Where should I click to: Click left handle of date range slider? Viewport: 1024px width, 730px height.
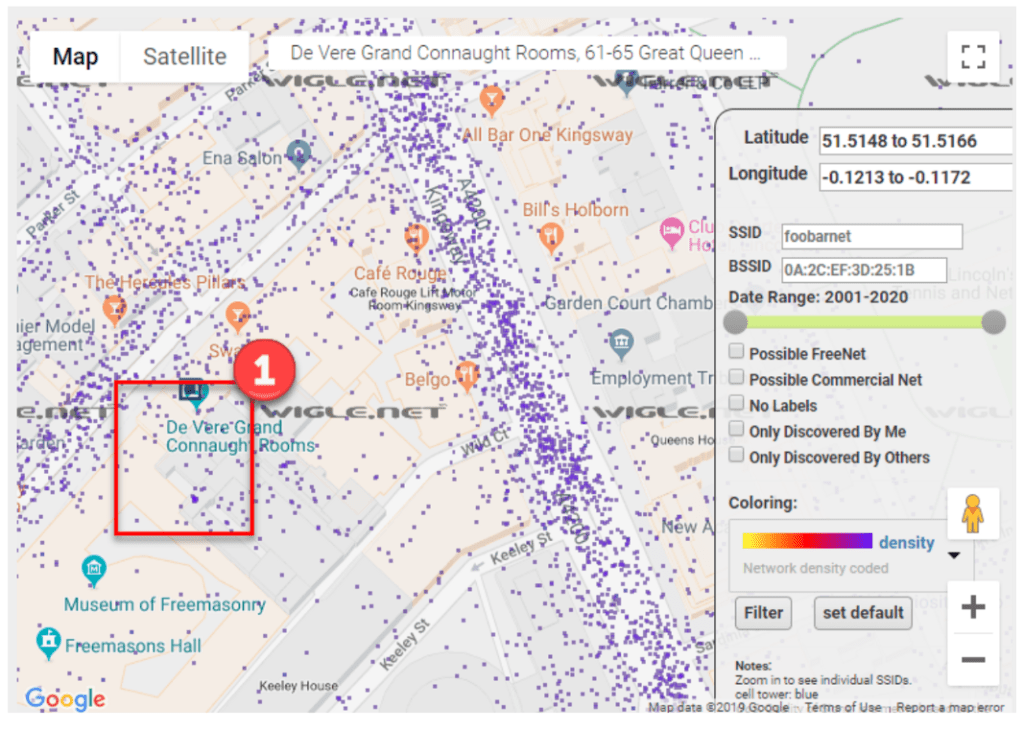tap(735, 322)
